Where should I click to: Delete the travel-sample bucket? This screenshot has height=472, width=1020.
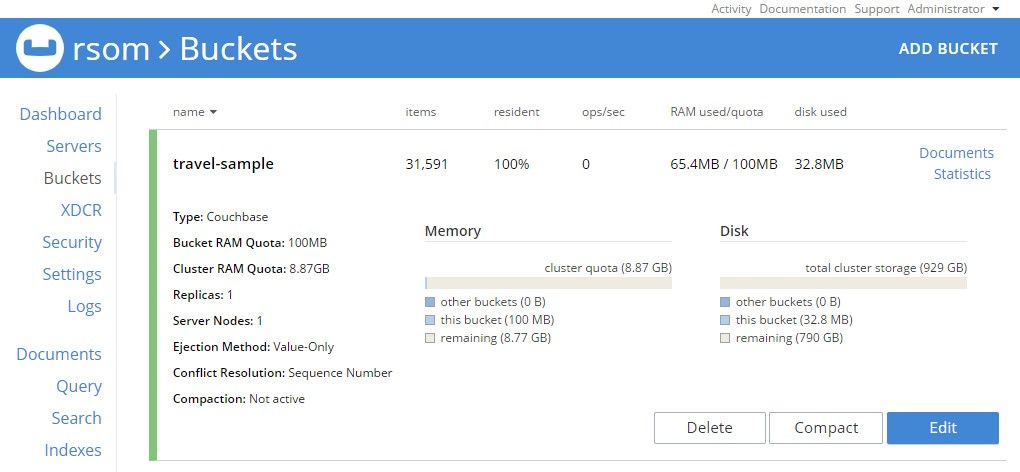click(x=710, y=428)
